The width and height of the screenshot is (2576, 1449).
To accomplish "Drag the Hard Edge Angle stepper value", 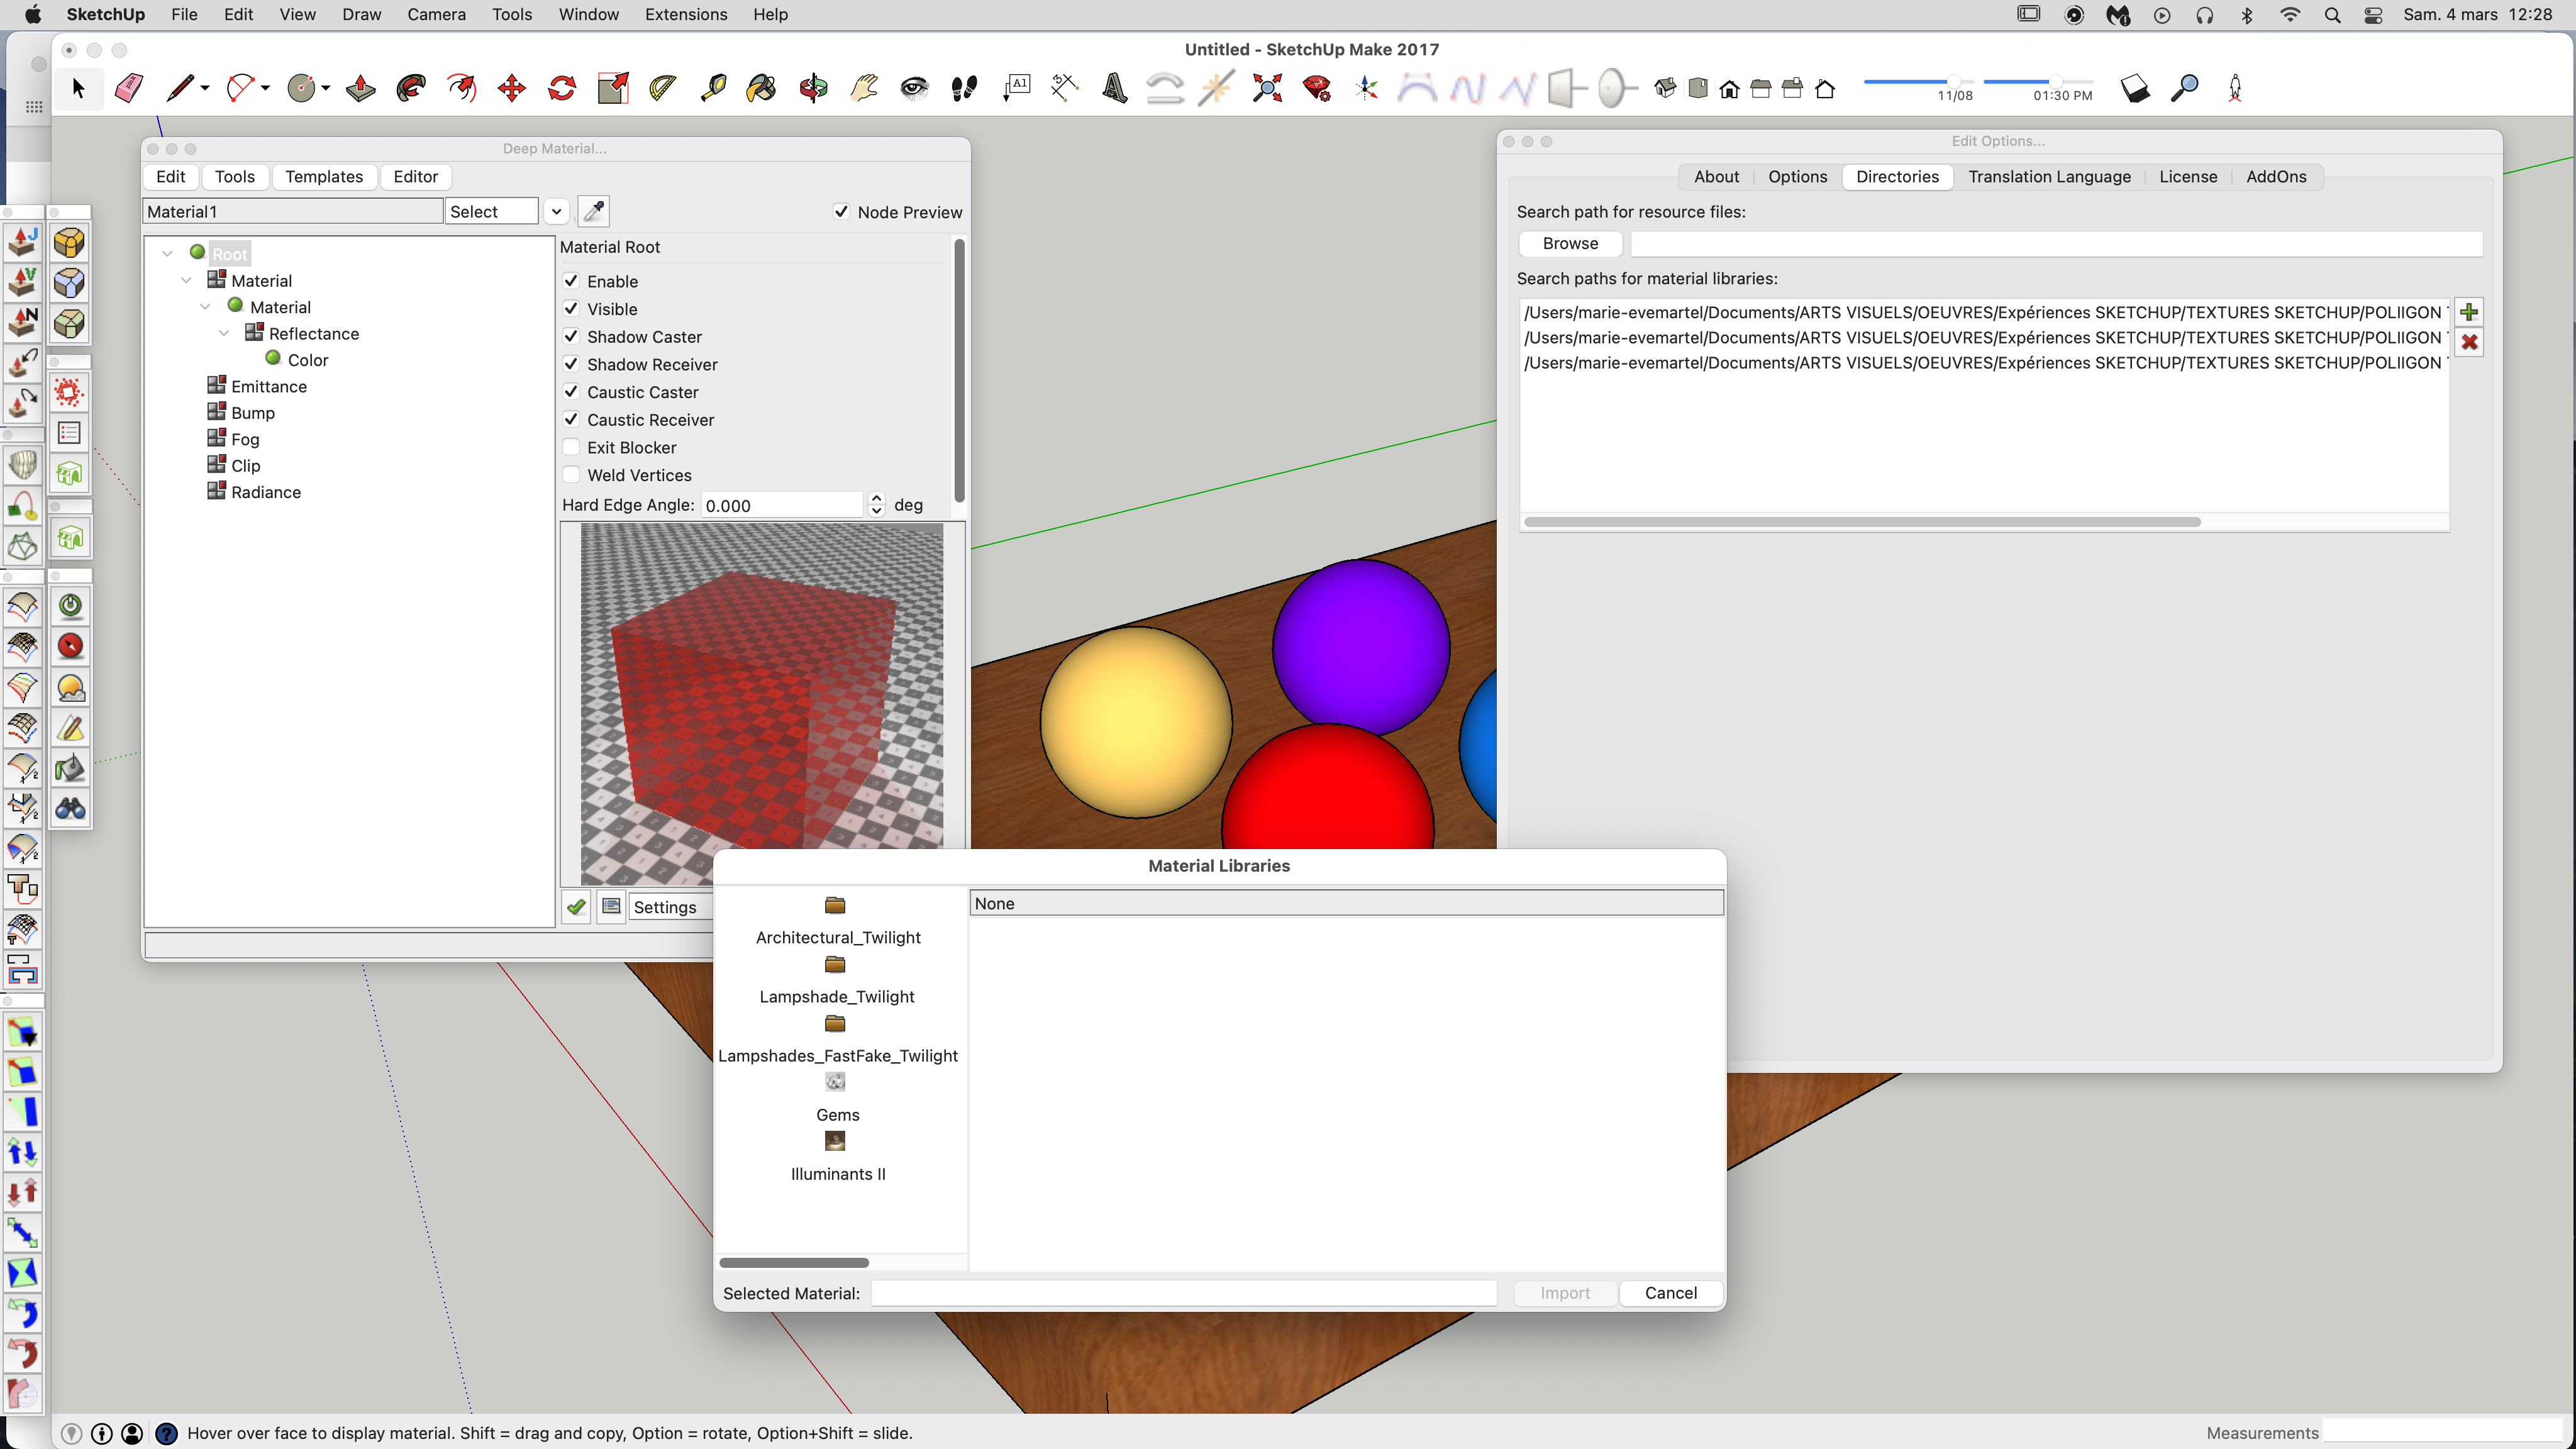I will coord(877,504).
